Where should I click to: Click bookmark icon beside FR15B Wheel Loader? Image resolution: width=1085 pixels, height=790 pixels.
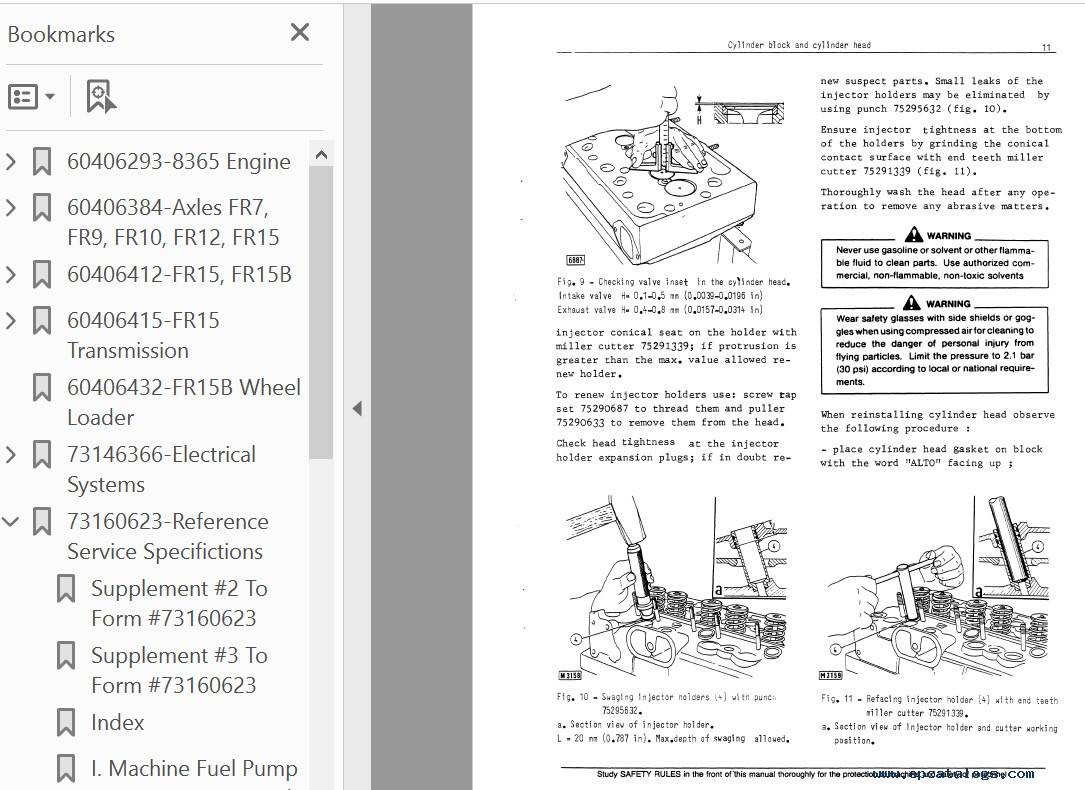[42, 387]
